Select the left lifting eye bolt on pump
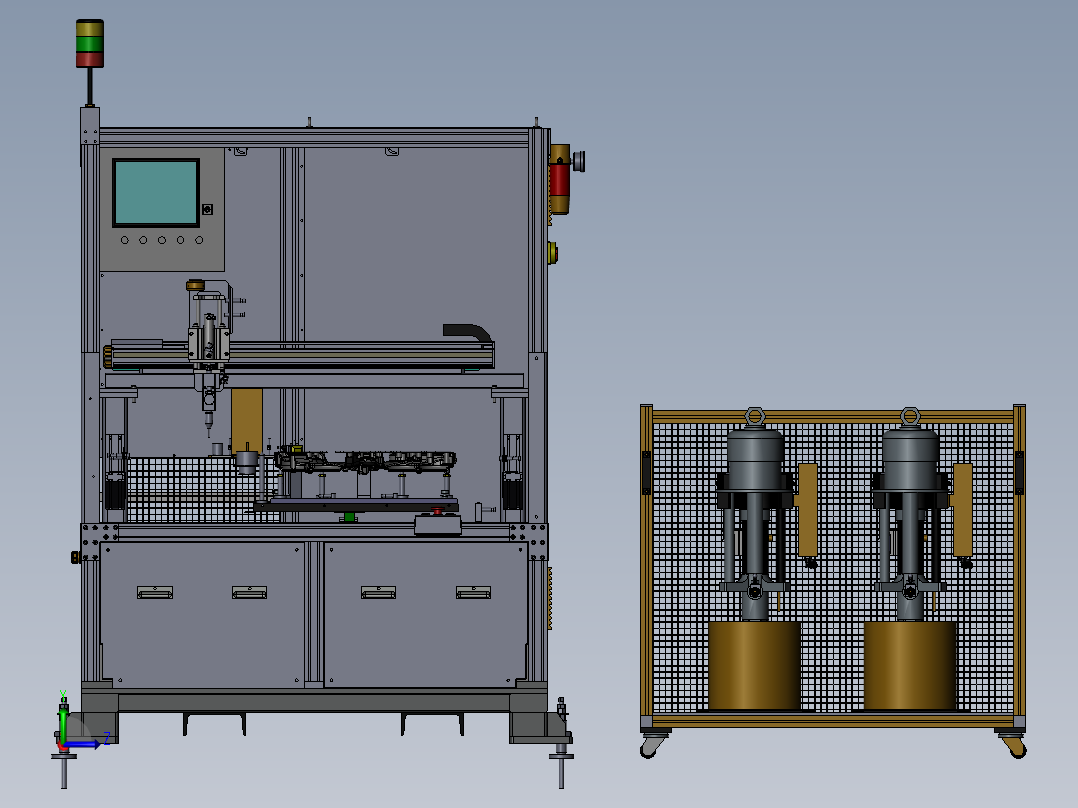 tap(755, 417)
